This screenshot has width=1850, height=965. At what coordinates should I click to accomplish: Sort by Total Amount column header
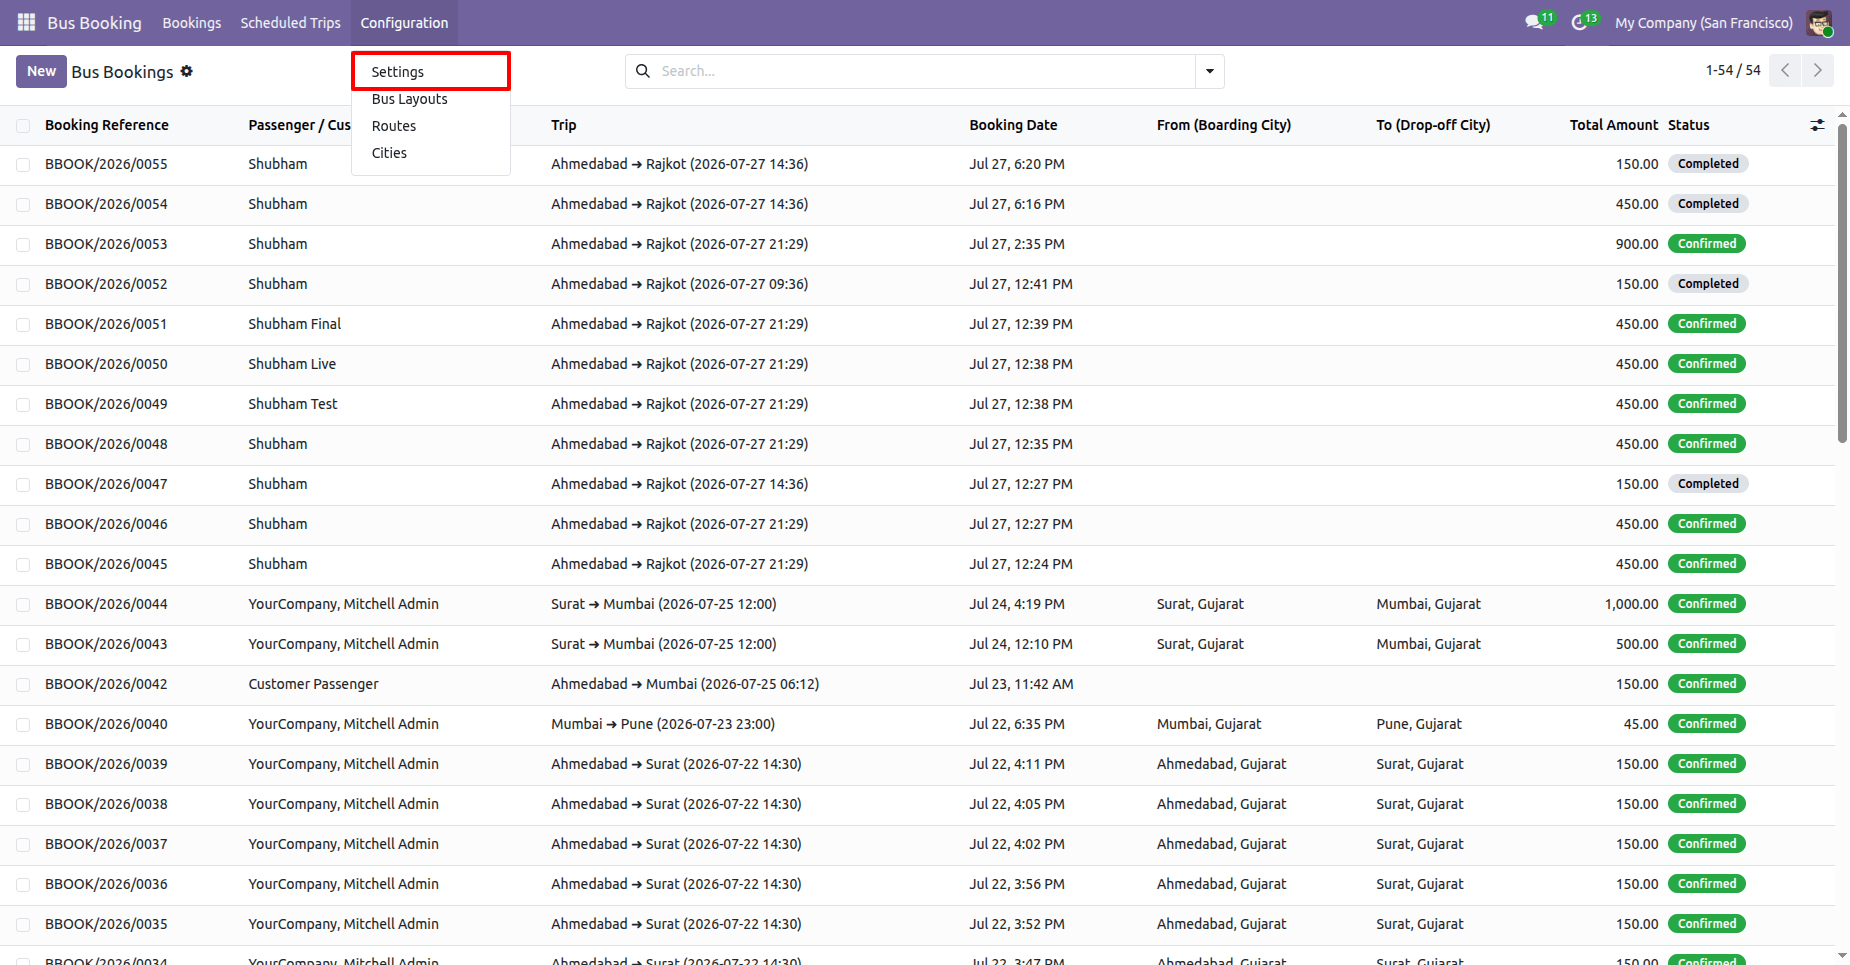tap(1614, 125)
